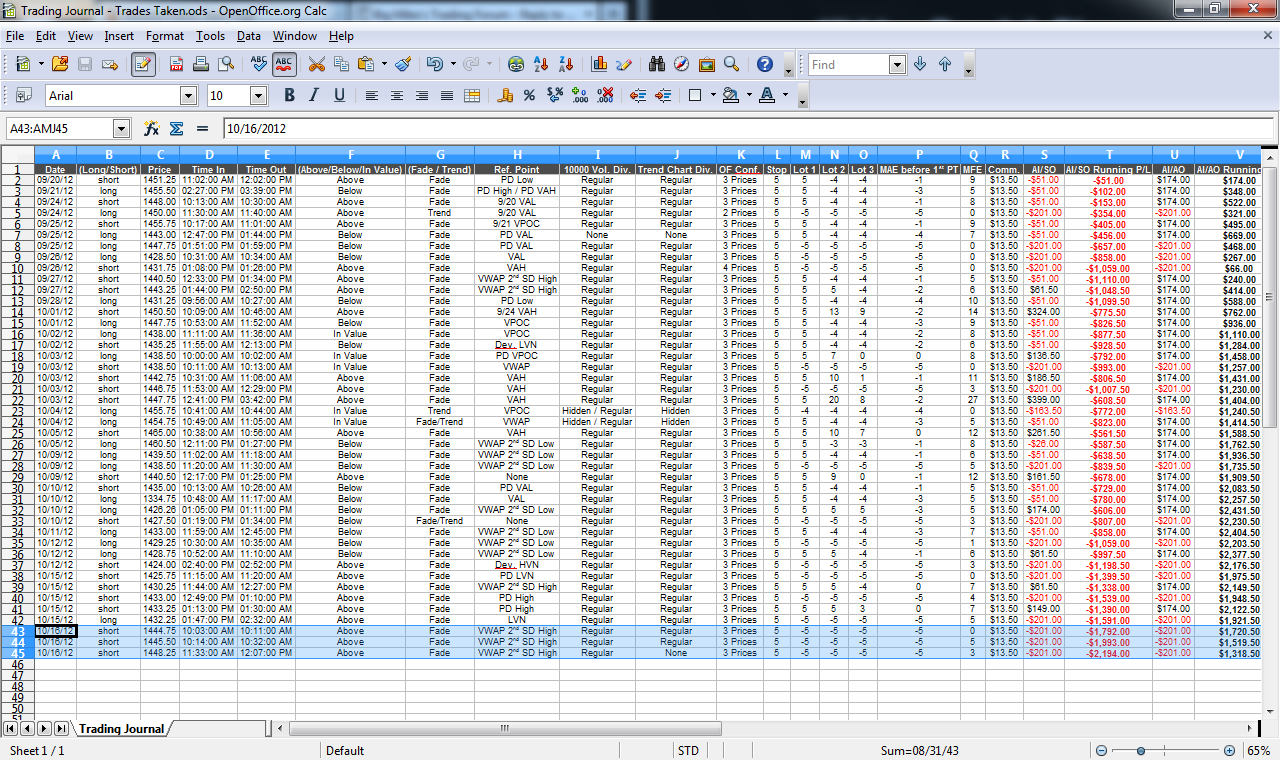This screenshot has width=1280, height=760.
Task: Open Page Preview
Action: point(226,65)
